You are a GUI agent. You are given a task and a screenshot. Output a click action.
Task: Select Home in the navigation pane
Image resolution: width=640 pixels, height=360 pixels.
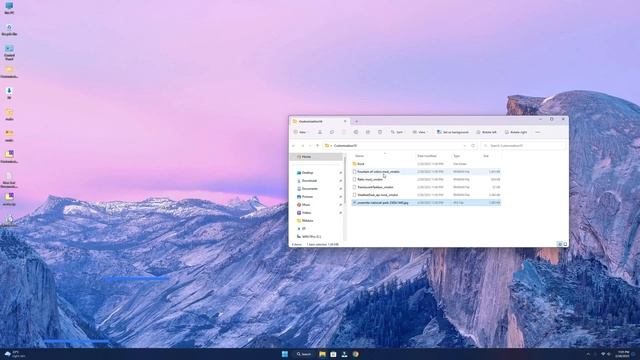316,157
